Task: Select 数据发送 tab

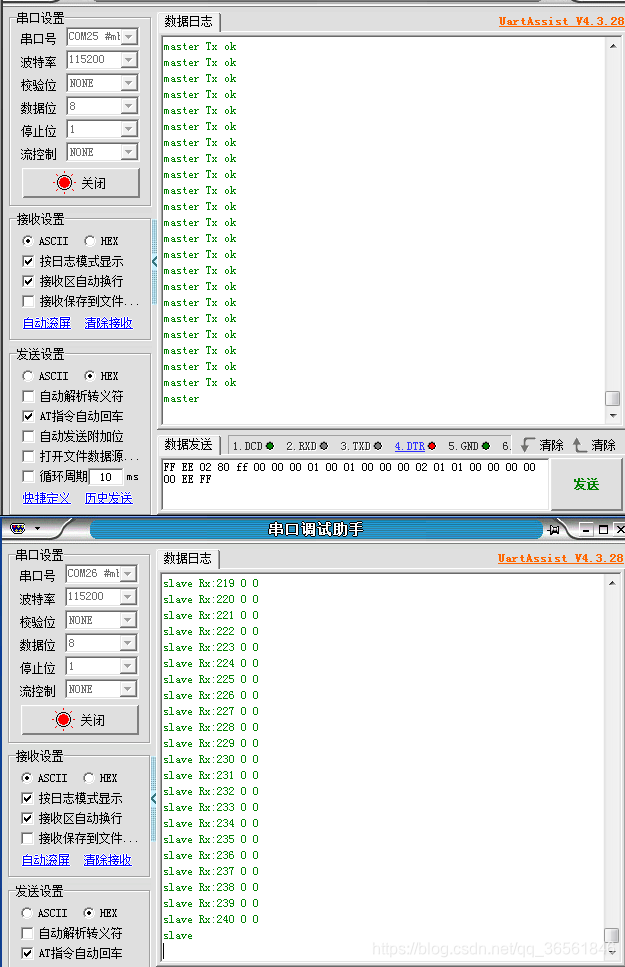Action: (x=189, y=445)
